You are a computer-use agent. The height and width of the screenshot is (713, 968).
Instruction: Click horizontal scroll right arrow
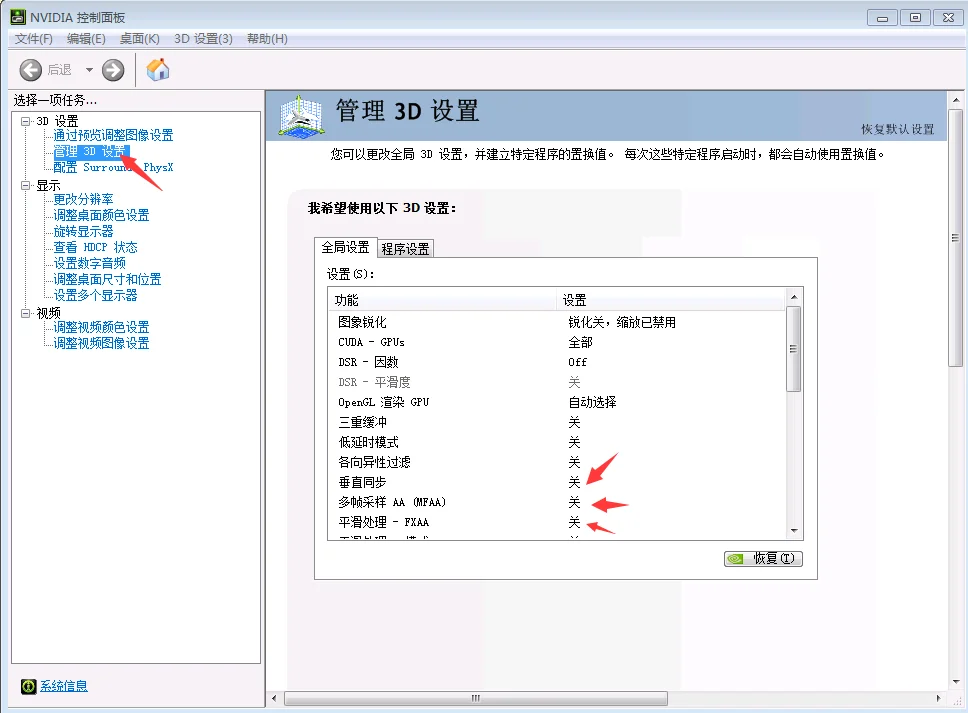(938, 698)
